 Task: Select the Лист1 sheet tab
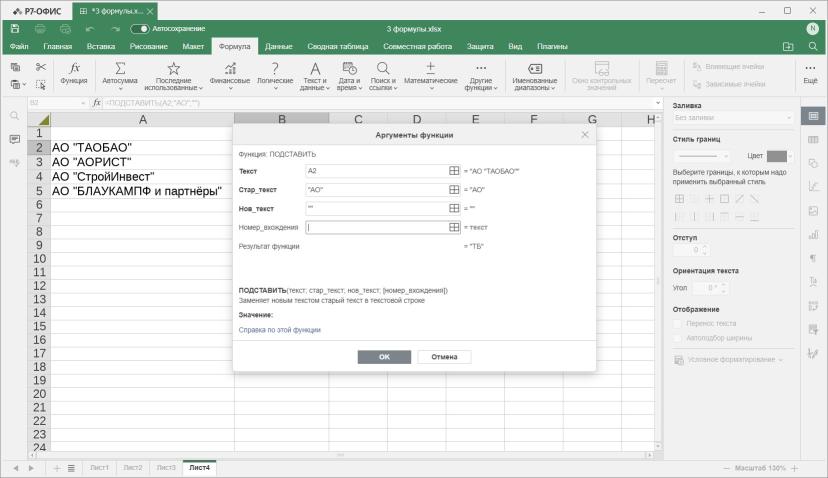[x=99, y=467]
